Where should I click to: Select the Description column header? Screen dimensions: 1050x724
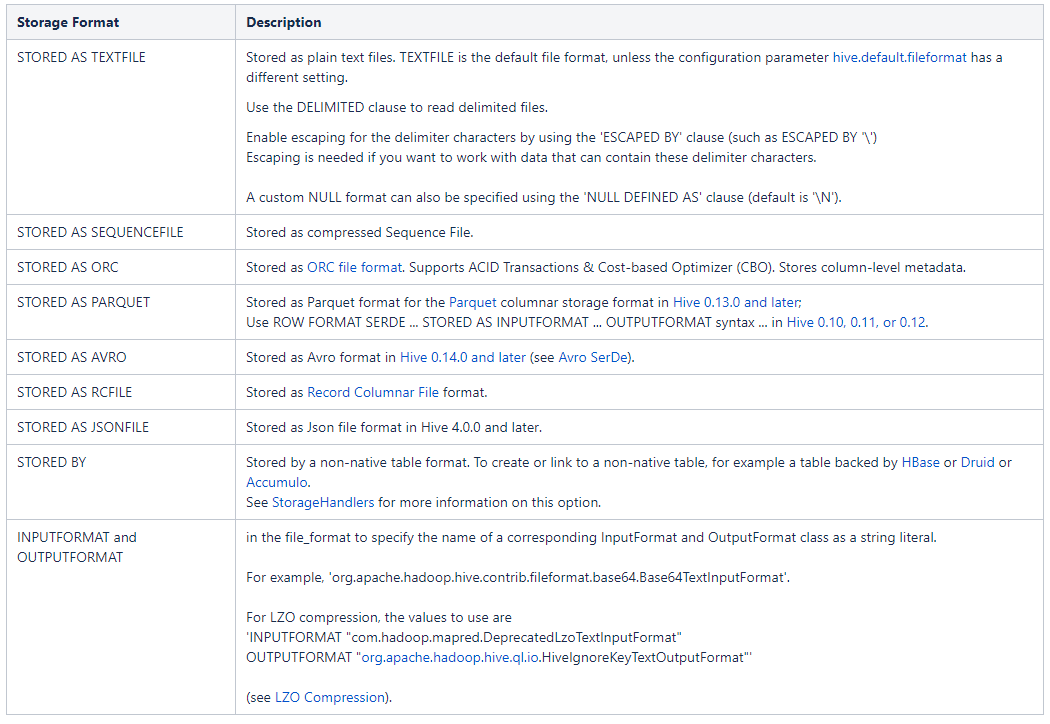(x=639, y=22)
